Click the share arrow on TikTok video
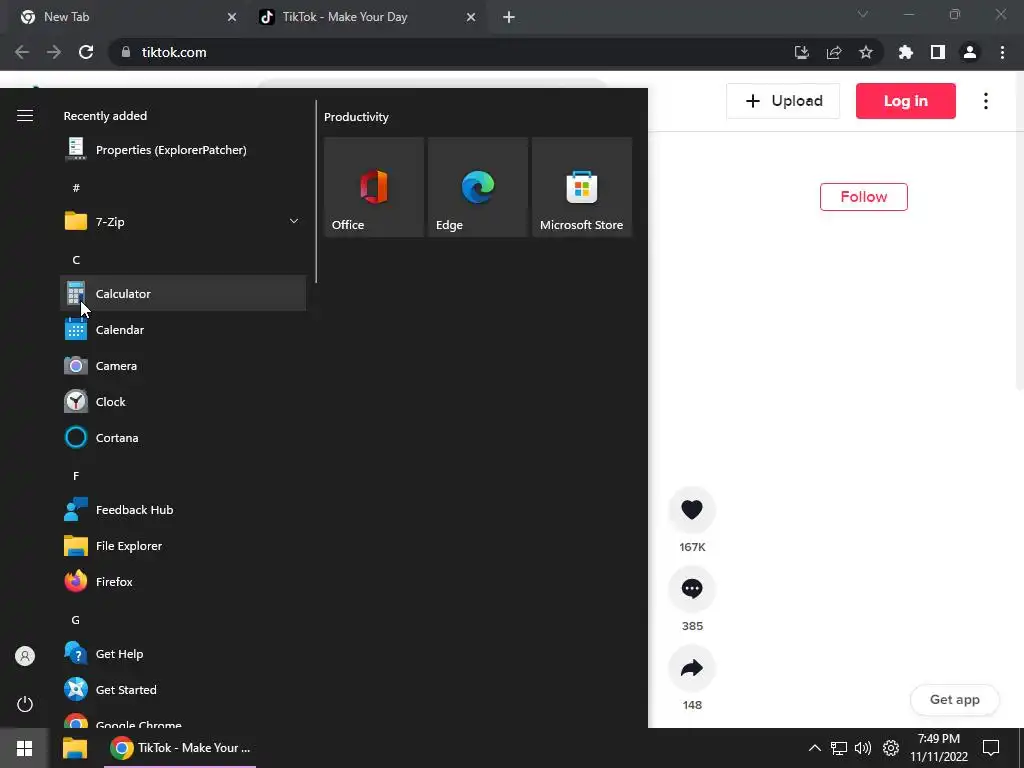 tap(692, 667)
